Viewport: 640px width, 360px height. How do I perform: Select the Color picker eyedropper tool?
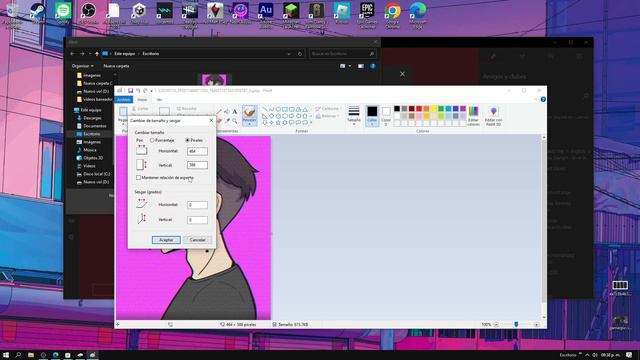[x=227, y=121]
